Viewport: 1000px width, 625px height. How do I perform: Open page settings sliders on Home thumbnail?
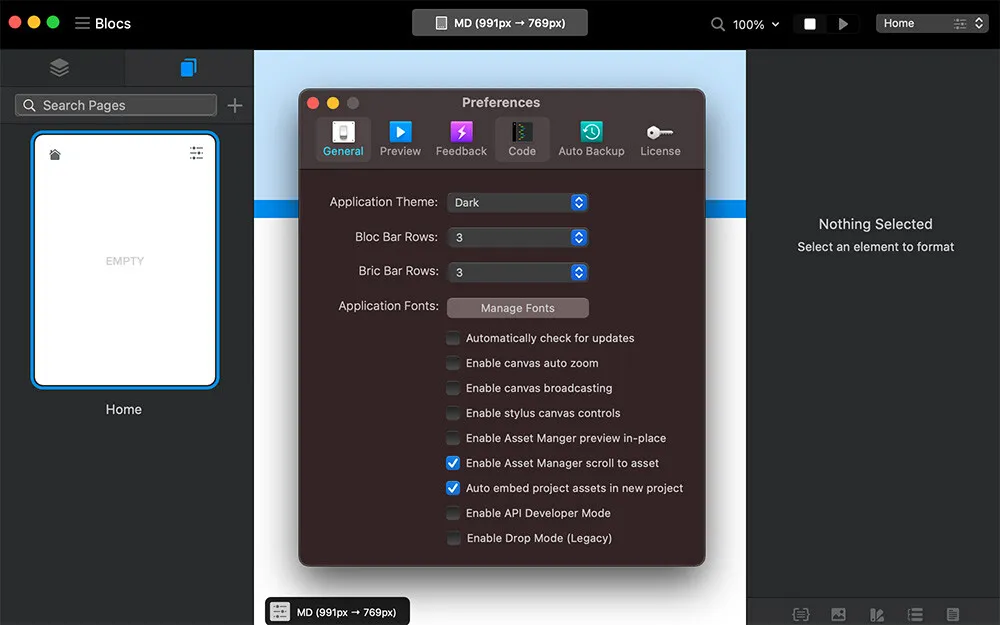tap(196, 153)
